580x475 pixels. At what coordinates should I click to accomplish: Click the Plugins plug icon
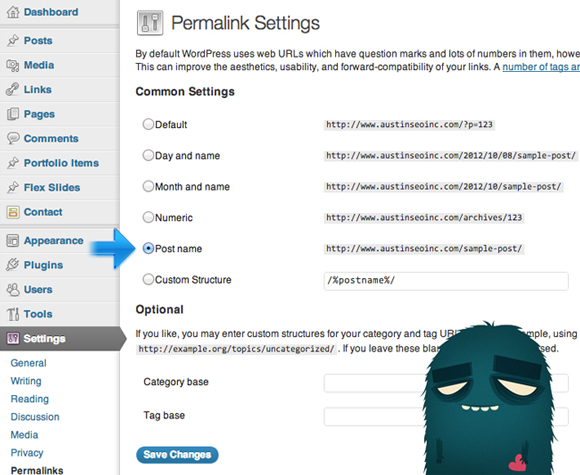pyautogui.click(x=13, y=265)
